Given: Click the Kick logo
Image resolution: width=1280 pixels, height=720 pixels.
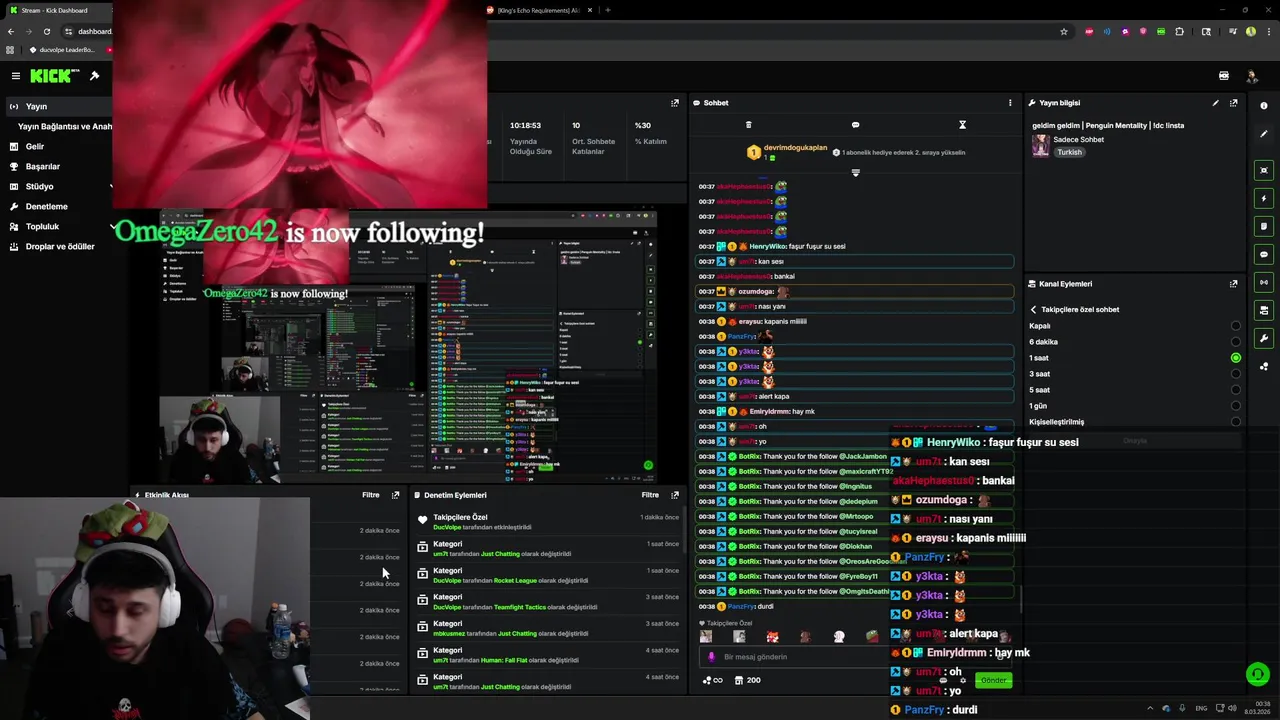Looking at the screenshot, I should click(x=50, y=76).
